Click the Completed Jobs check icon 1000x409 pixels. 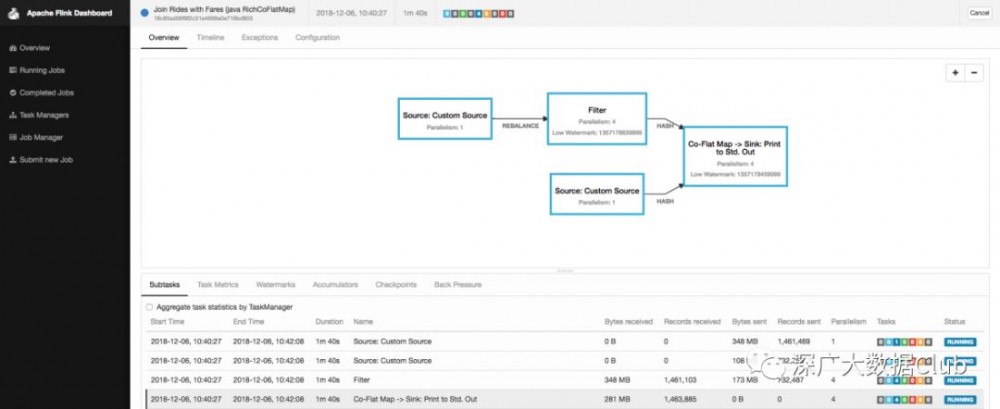(x=13, y=93)
